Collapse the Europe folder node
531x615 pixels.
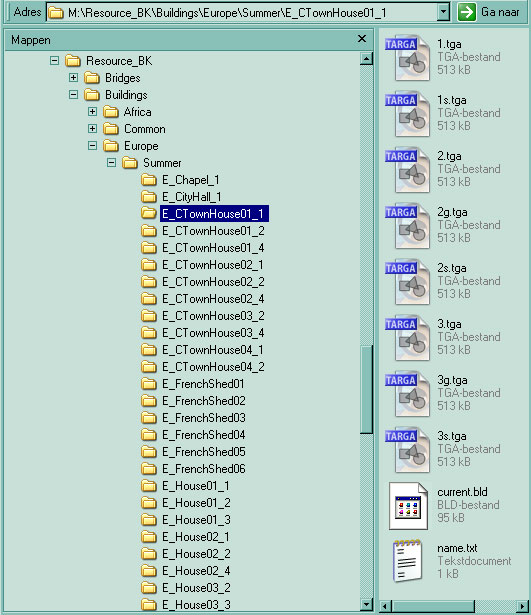point(93,146)
